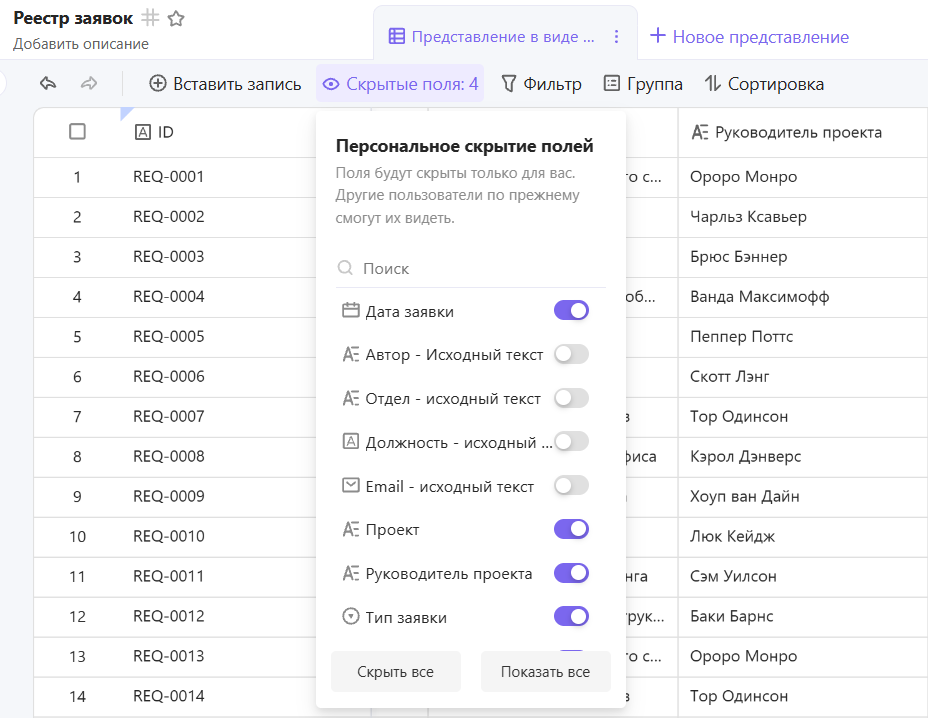Click the Показать все button
Viewport: 928px width, 718px height.
pyautogui.click(x=545, y=671)
